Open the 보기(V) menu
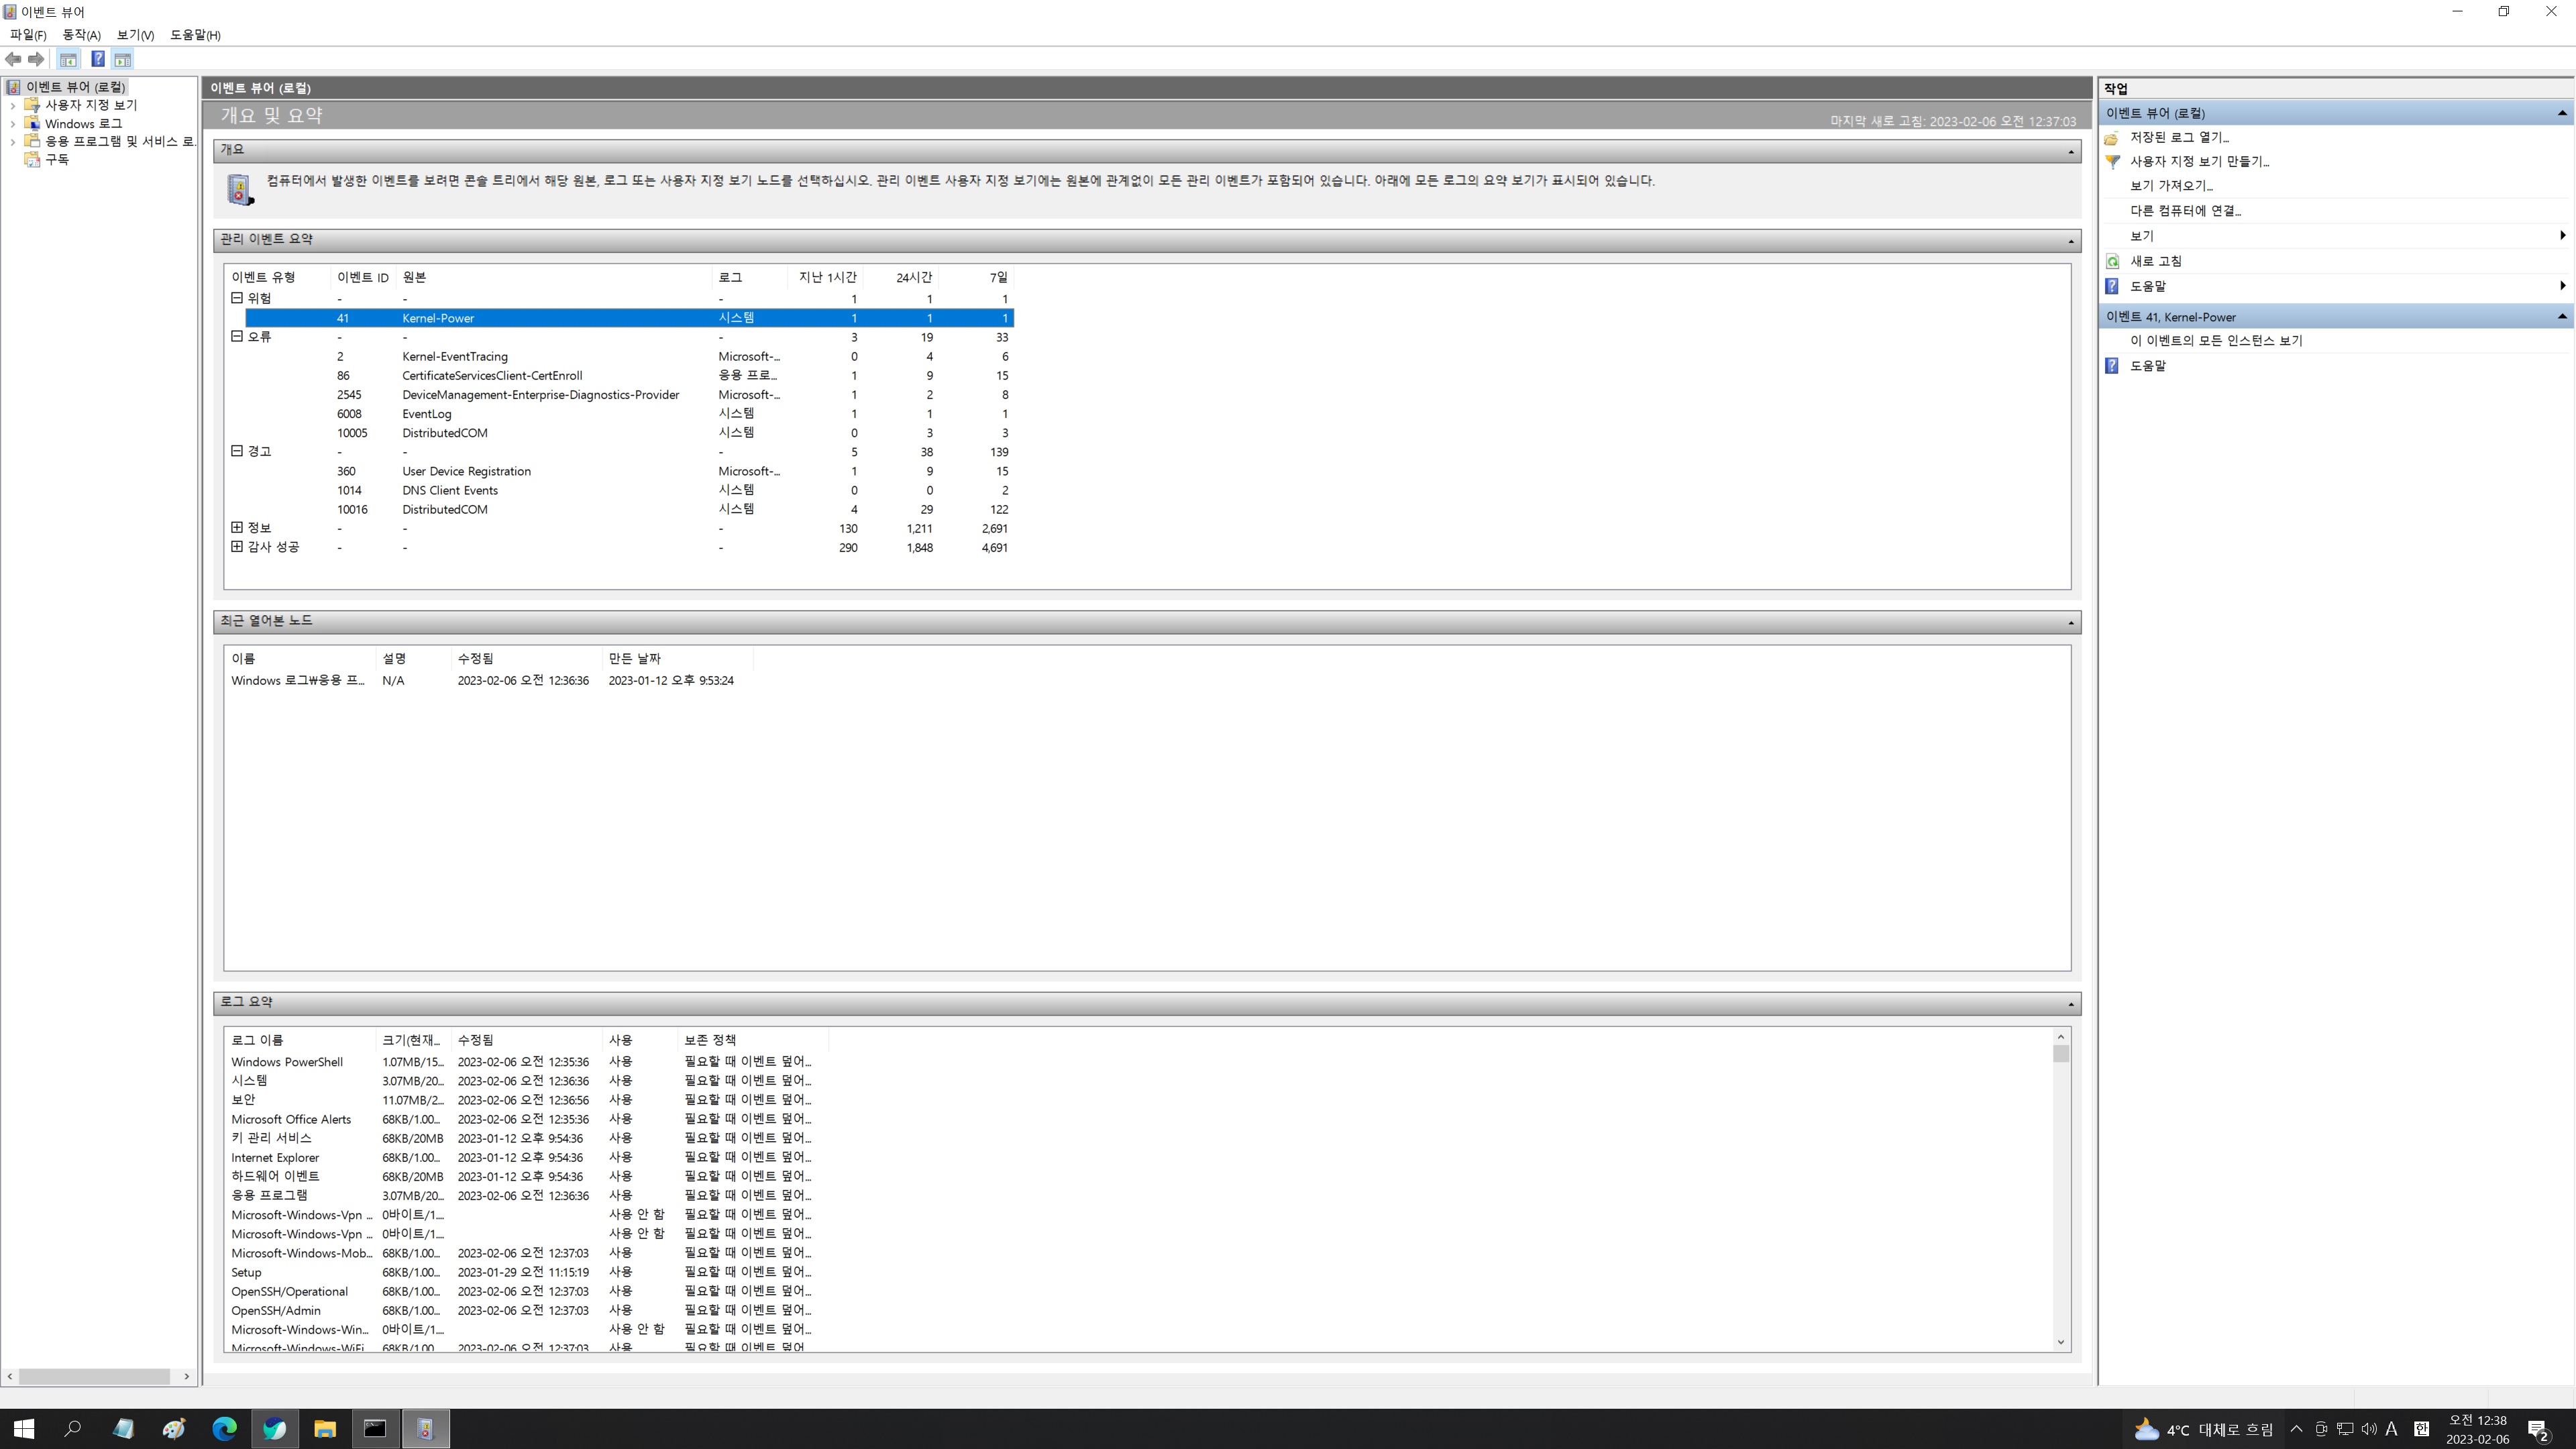Screen dimensions: 2576x1449 click(x=135, y=35)
